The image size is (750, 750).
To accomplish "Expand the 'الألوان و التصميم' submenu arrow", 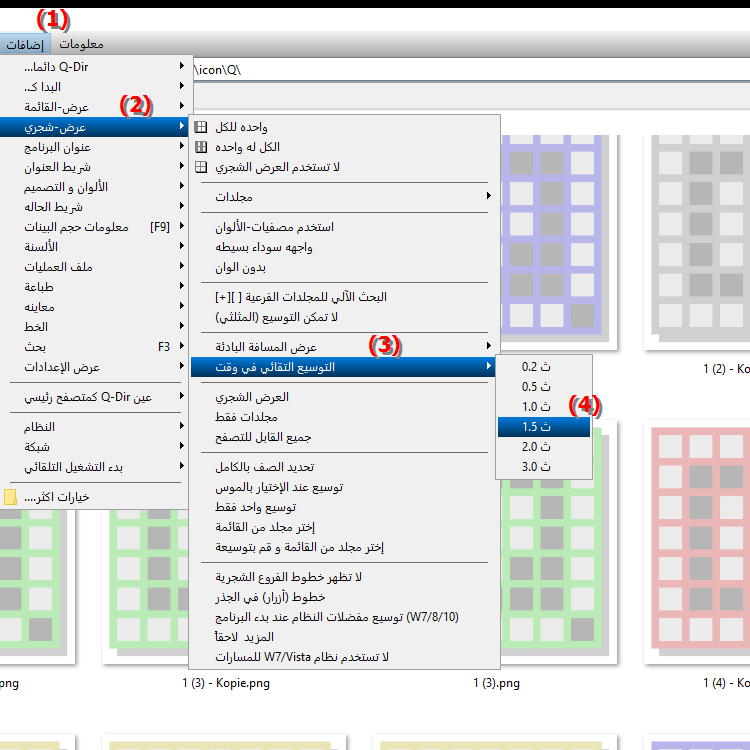I will 182,186.
